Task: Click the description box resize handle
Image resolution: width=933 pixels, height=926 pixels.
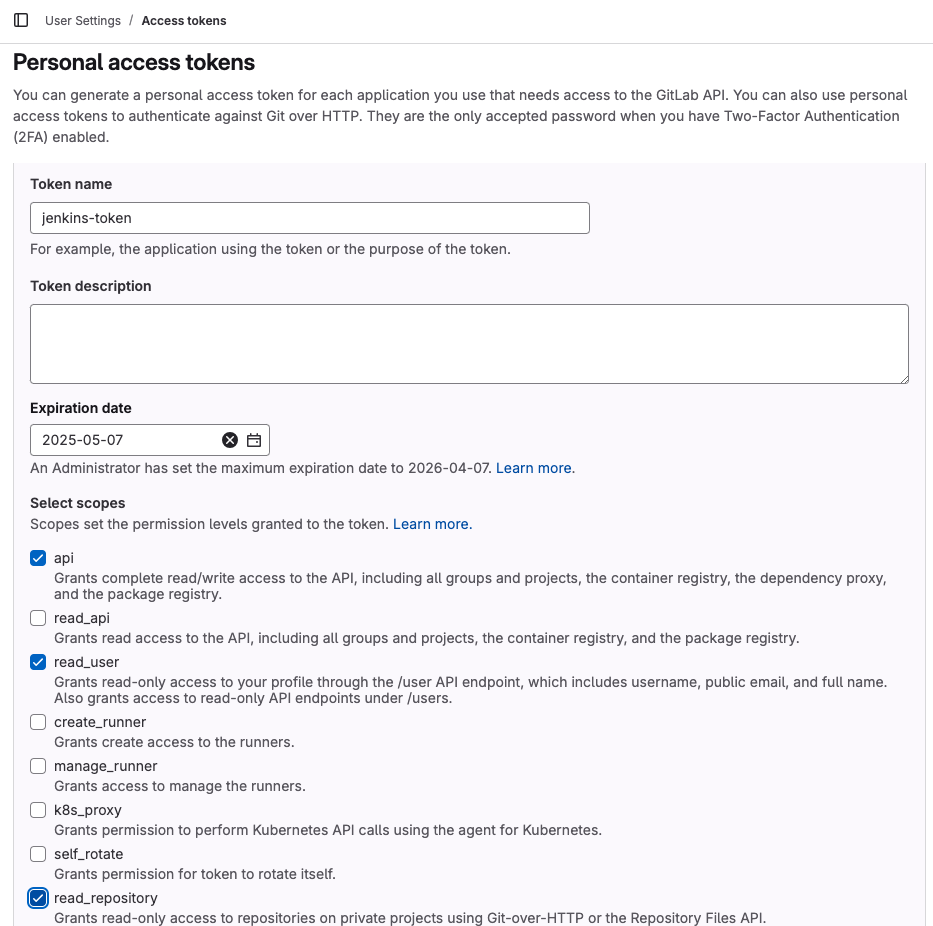Action: coord(906,379)
